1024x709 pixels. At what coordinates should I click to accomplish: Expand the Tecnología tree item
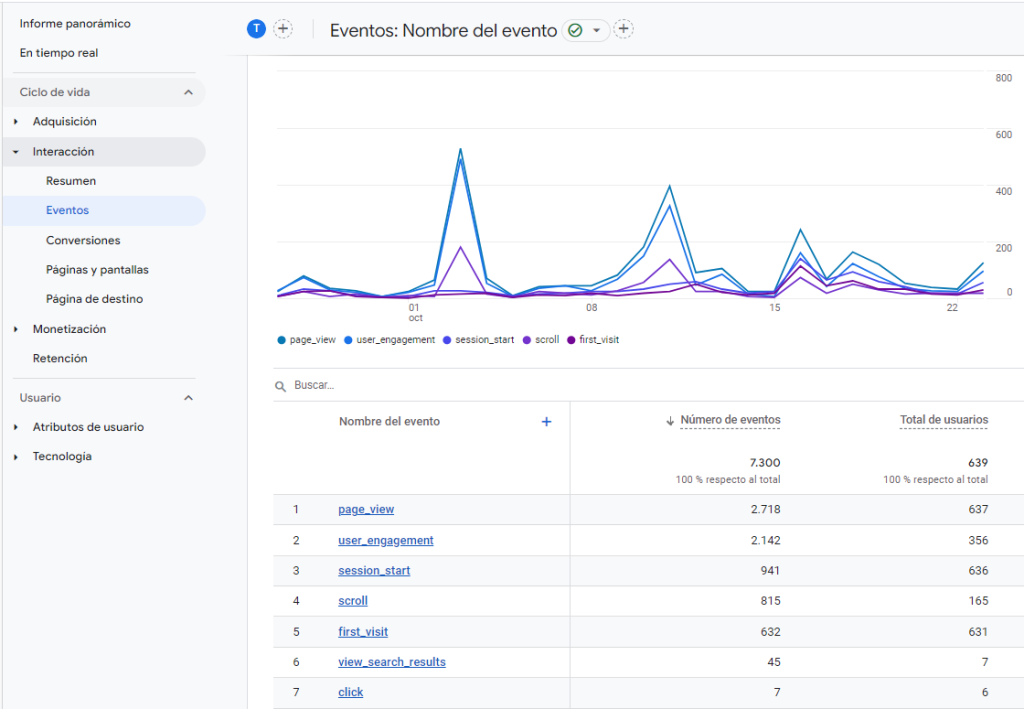click(x=17, y=457)
